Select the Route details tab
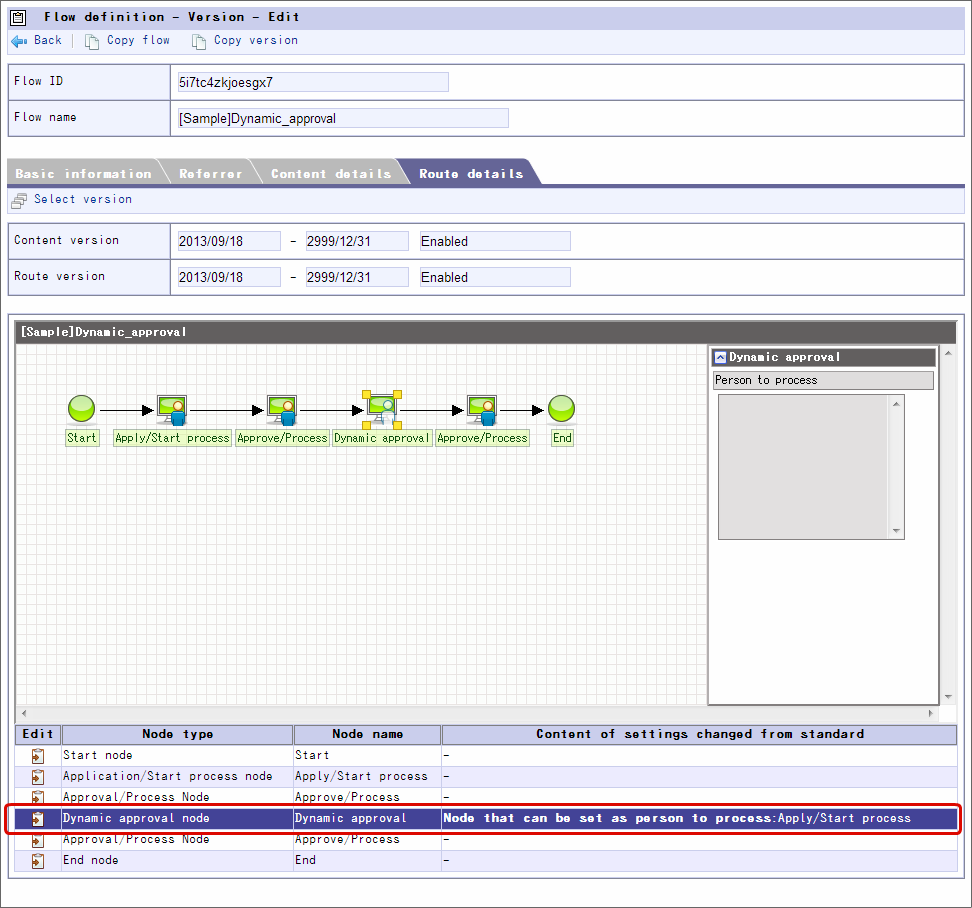The image size is (972, 908). click(x=471, y=174)
